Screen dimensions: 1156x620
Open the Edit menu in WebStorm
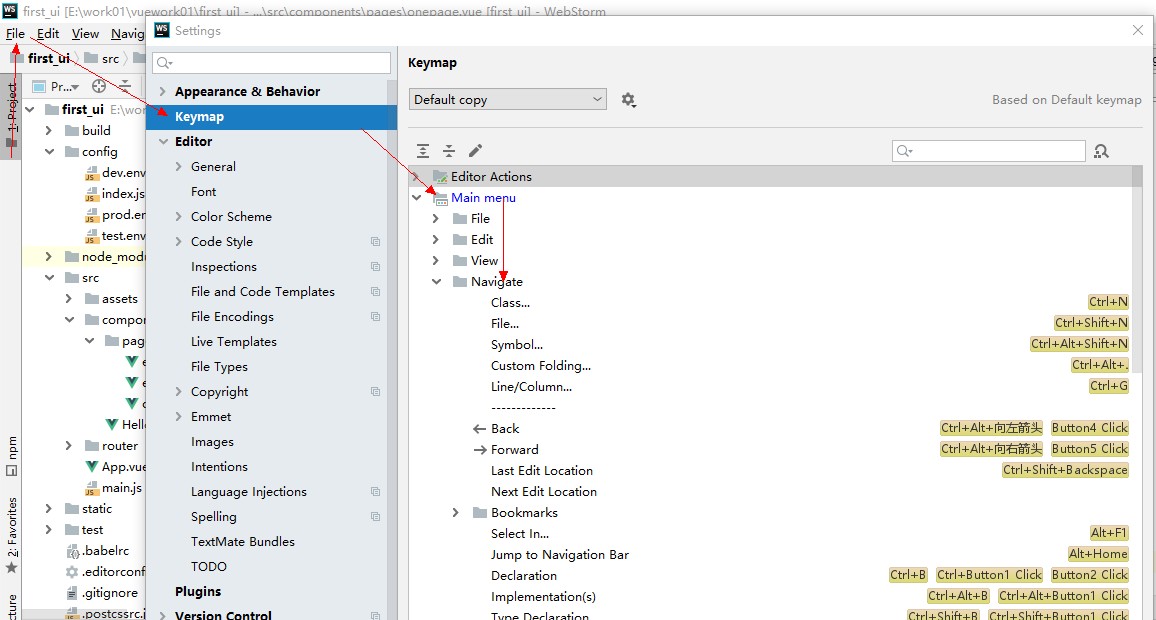(x=48, y=34)
